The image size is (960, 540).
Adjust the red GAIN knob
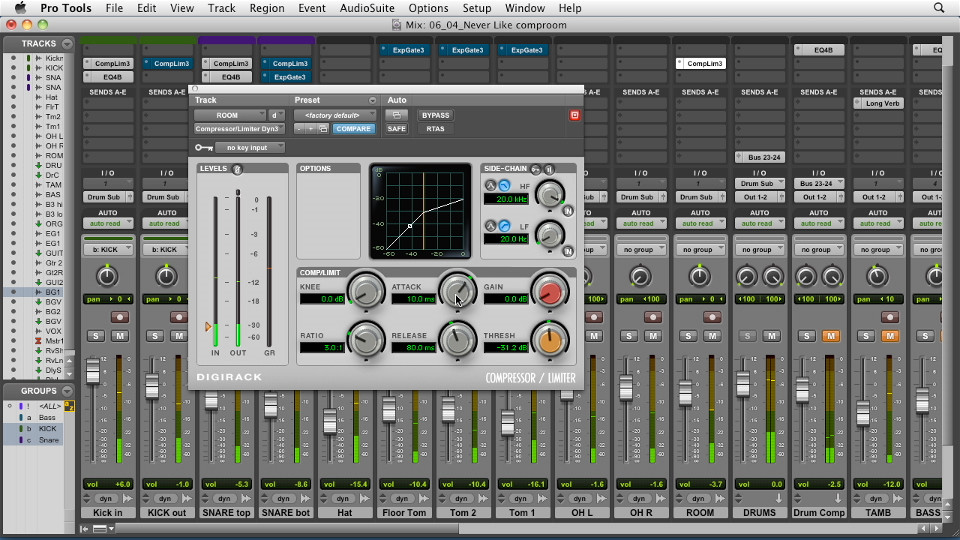pyautogui.click(x=550, y=292)
